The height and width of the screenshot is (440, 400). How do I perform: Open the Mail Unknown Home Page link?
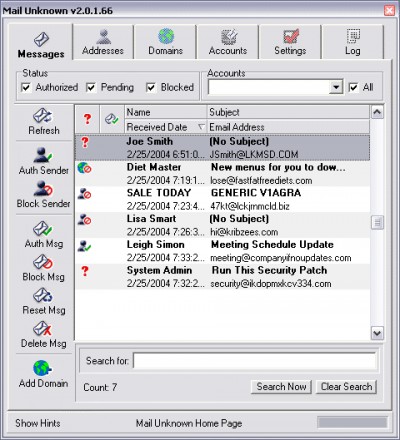(x=189, y=424)
